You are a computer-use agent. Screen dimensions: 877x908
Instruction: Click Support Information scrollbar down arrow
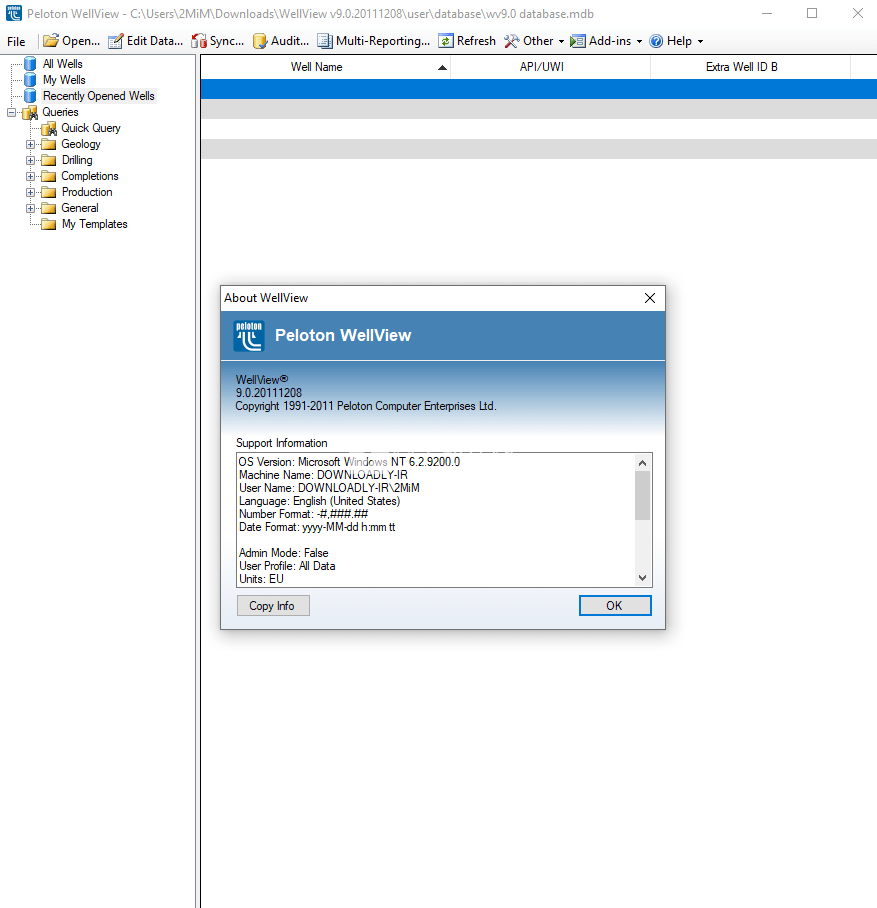pos(642,577)
